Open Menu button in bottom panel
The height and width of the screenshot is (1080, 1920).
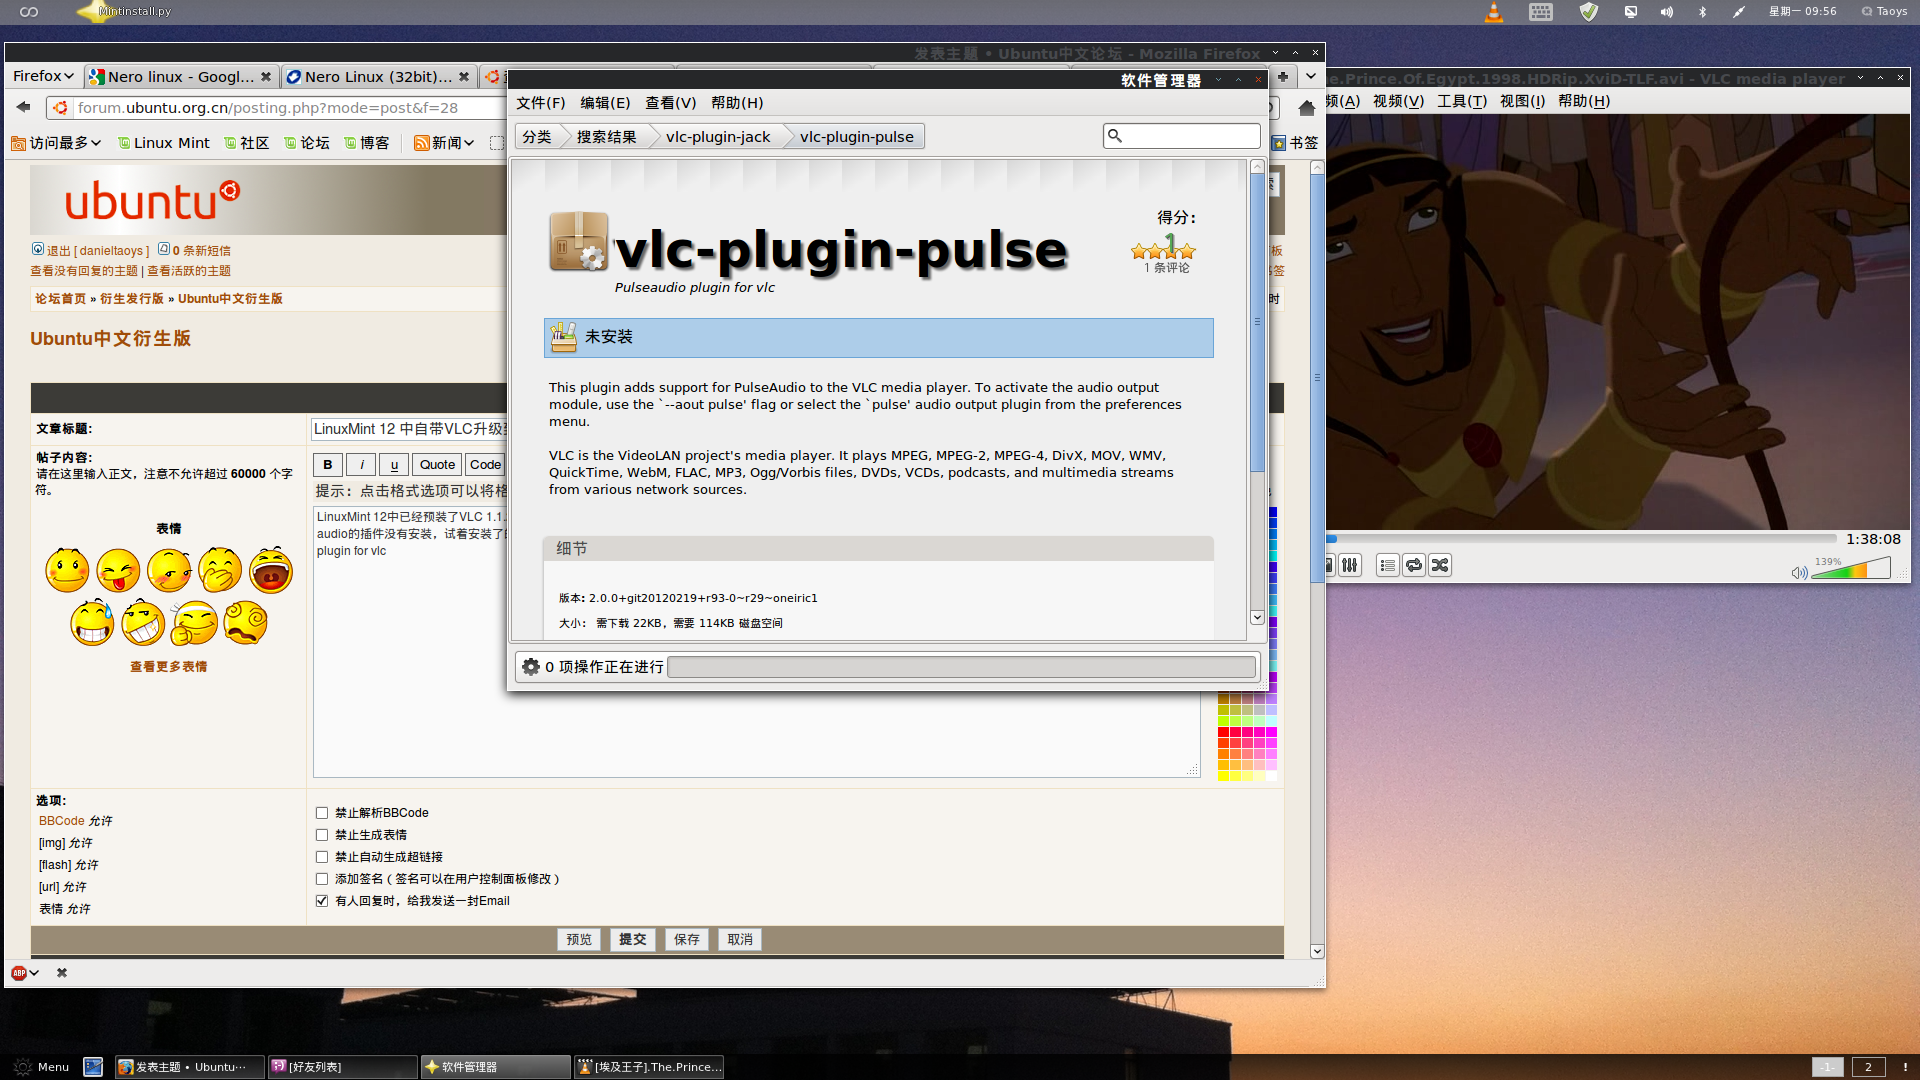point(41,1067)
